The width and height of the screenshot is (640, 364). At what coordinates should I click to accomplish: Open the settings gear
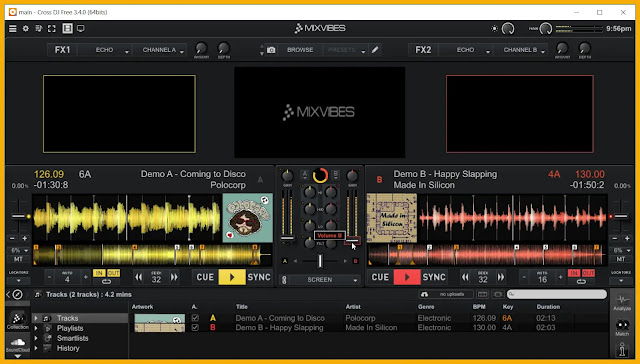(x=26, y=29)
